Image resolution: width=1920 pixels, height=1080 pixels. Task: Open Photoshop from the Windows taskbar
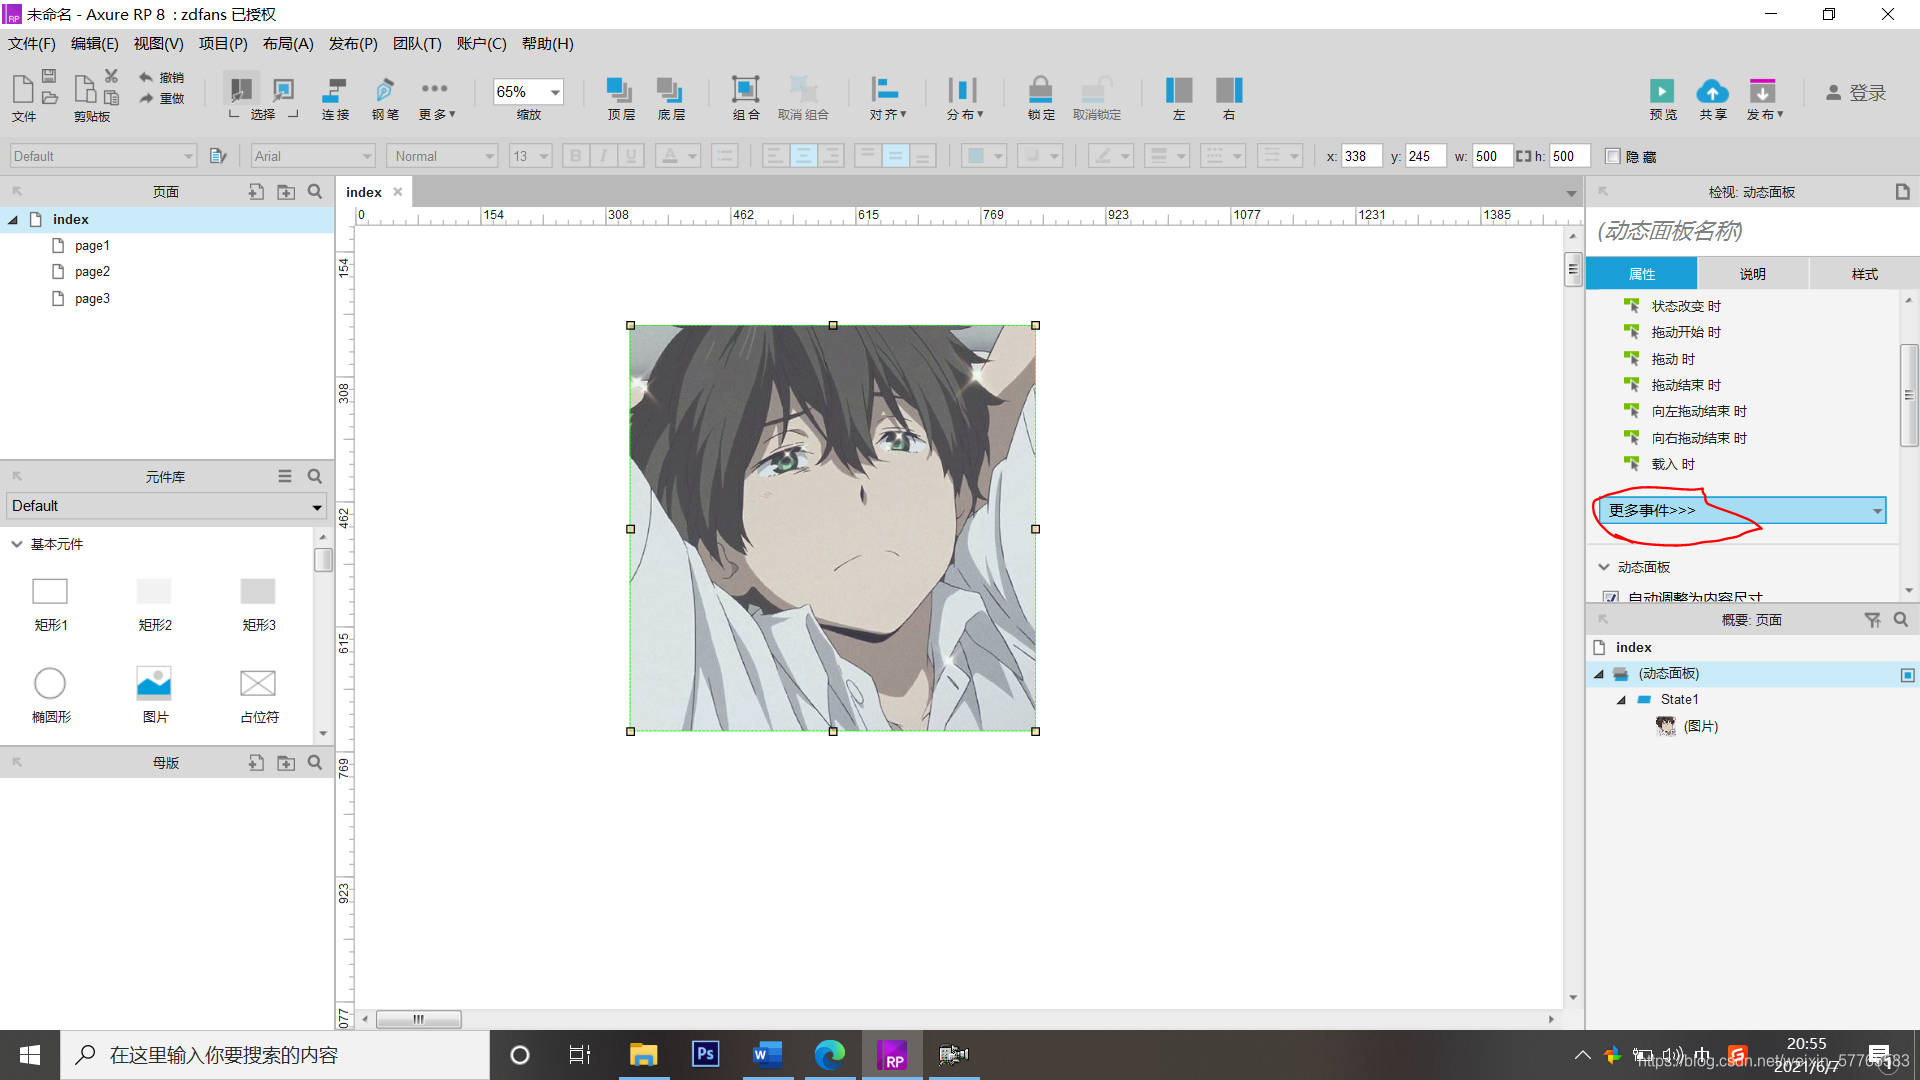[x=705, y=1054]
